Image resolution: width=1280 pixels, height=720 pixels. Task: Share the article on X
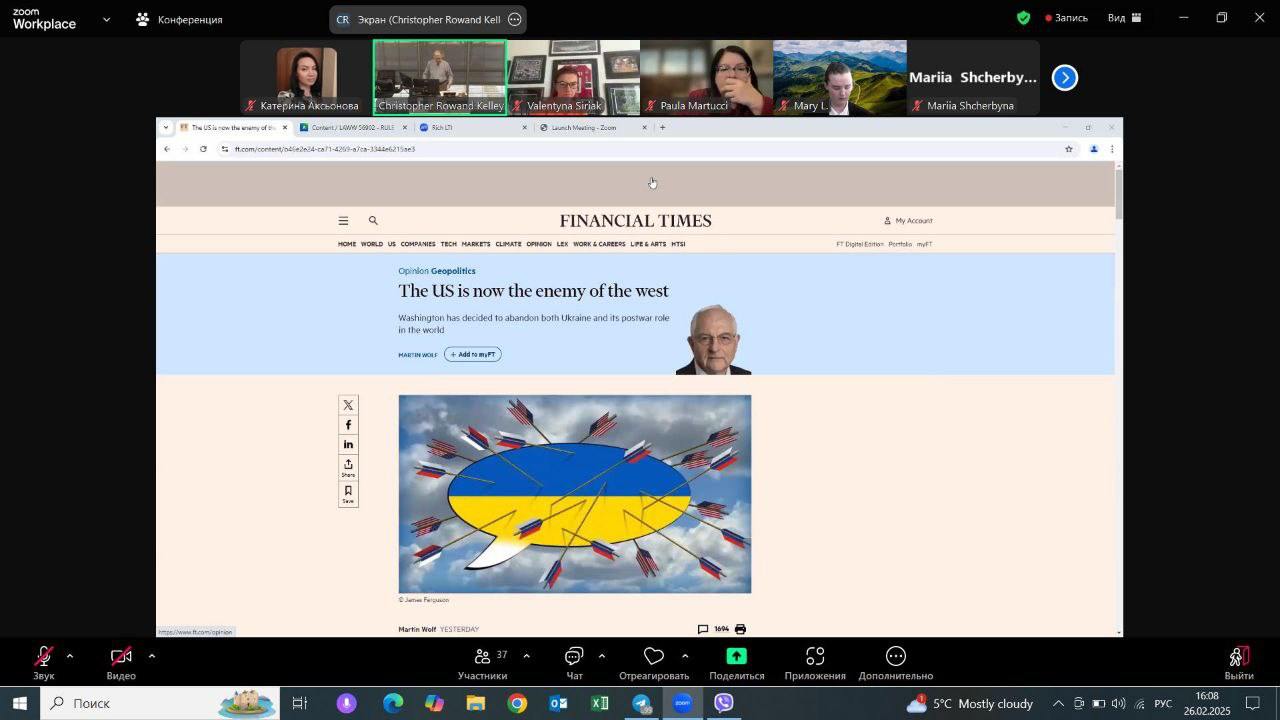348,405
